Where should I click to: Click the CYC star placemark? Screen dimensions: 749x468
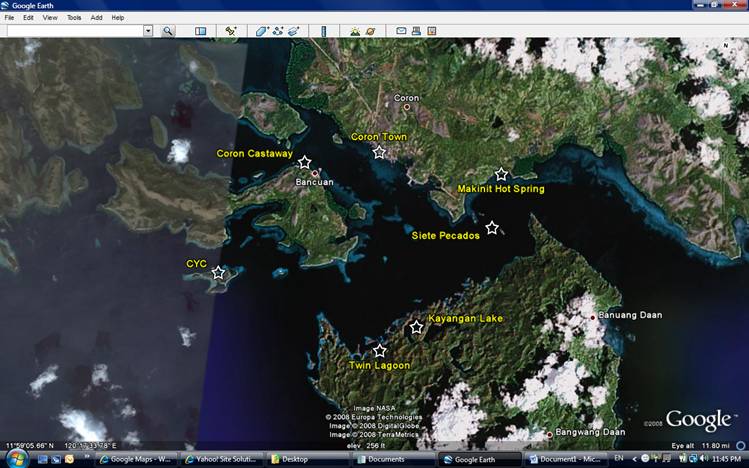[x=218, y=273]
